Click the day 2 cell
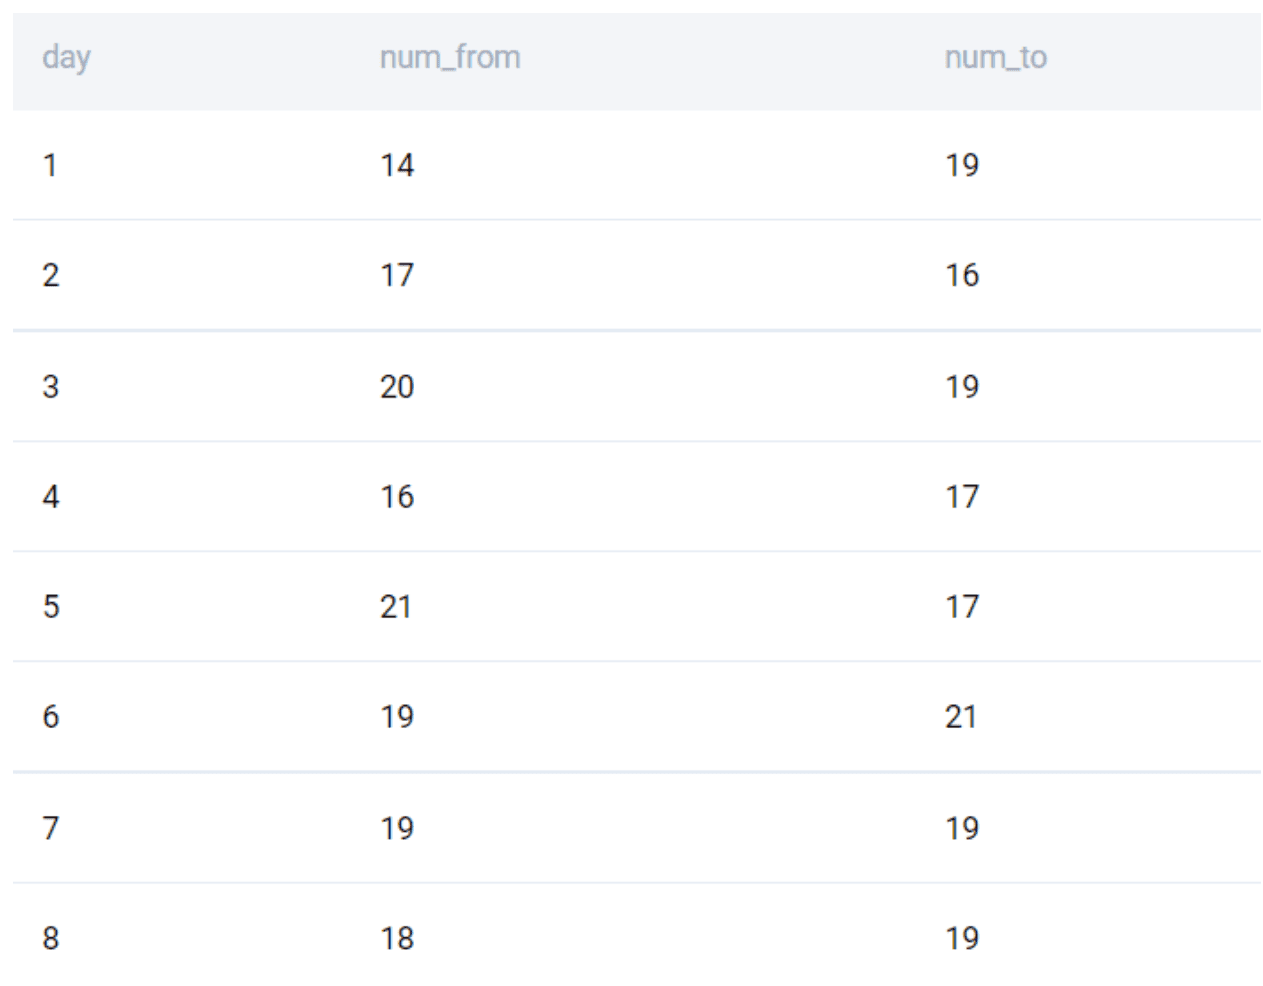 [x=51, y=275]
